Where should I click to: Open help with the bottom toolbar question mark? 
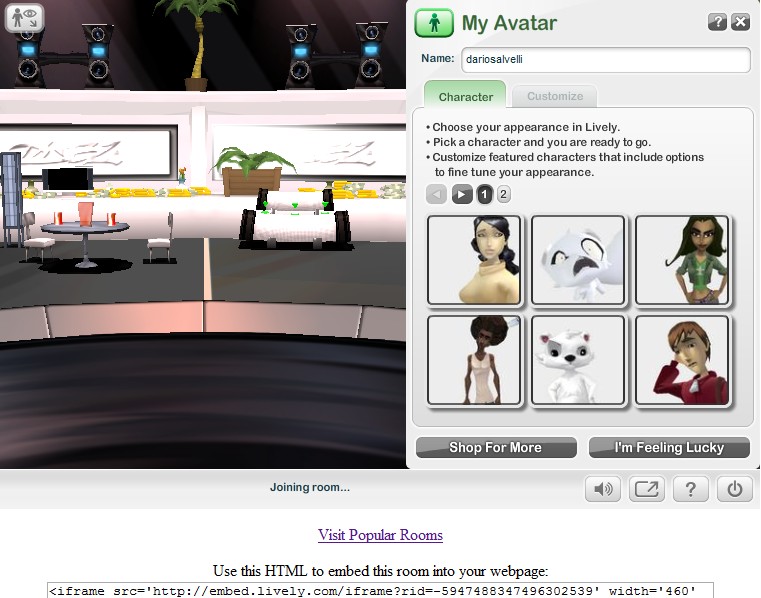coord(691,489)
